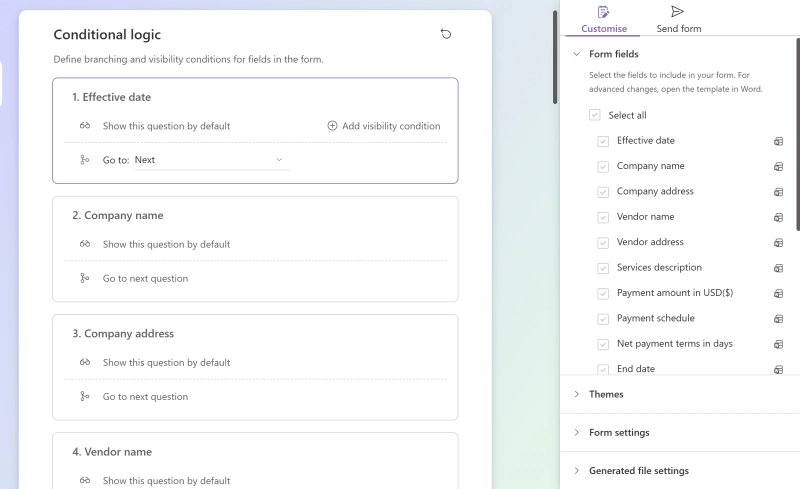800x489 pixels.
Task: Click the '1. Effective date' heading
Action: pos(111,97)
